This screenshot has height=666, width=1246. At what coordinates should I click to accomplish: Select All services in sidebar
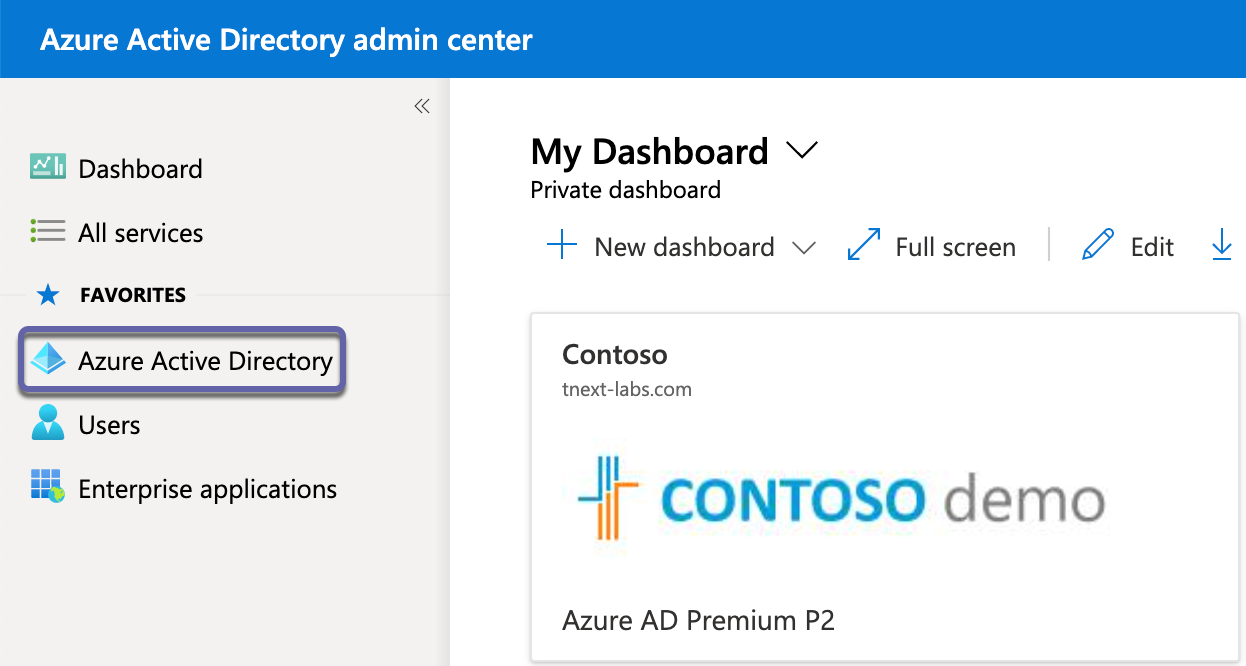[x=140, y=233]
